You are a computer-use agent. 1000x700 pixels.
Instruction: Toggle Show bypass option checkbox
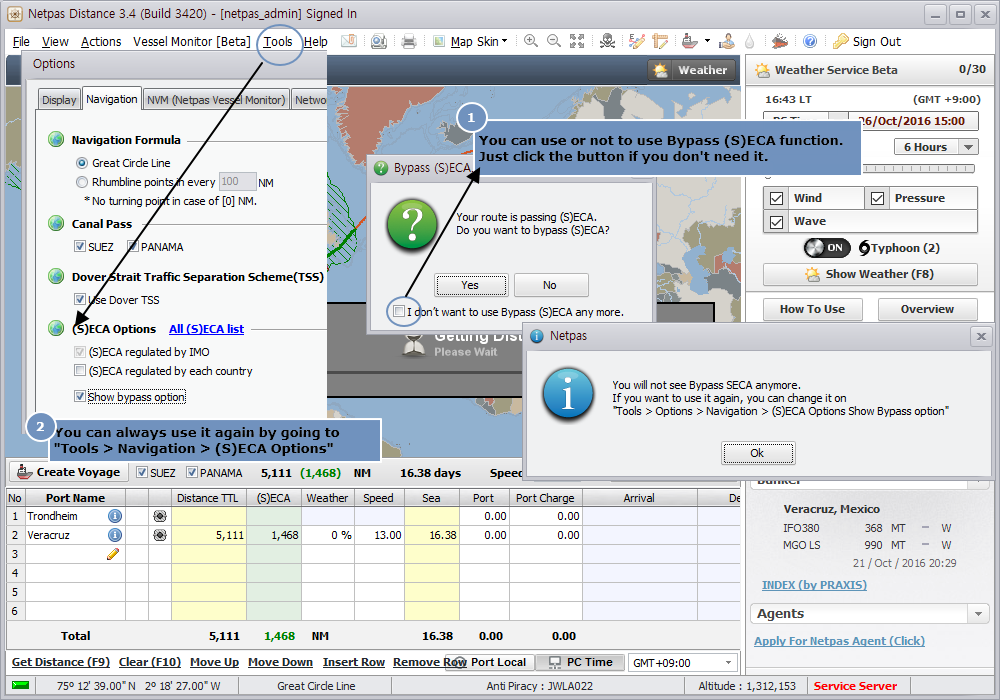click(80, 397)
